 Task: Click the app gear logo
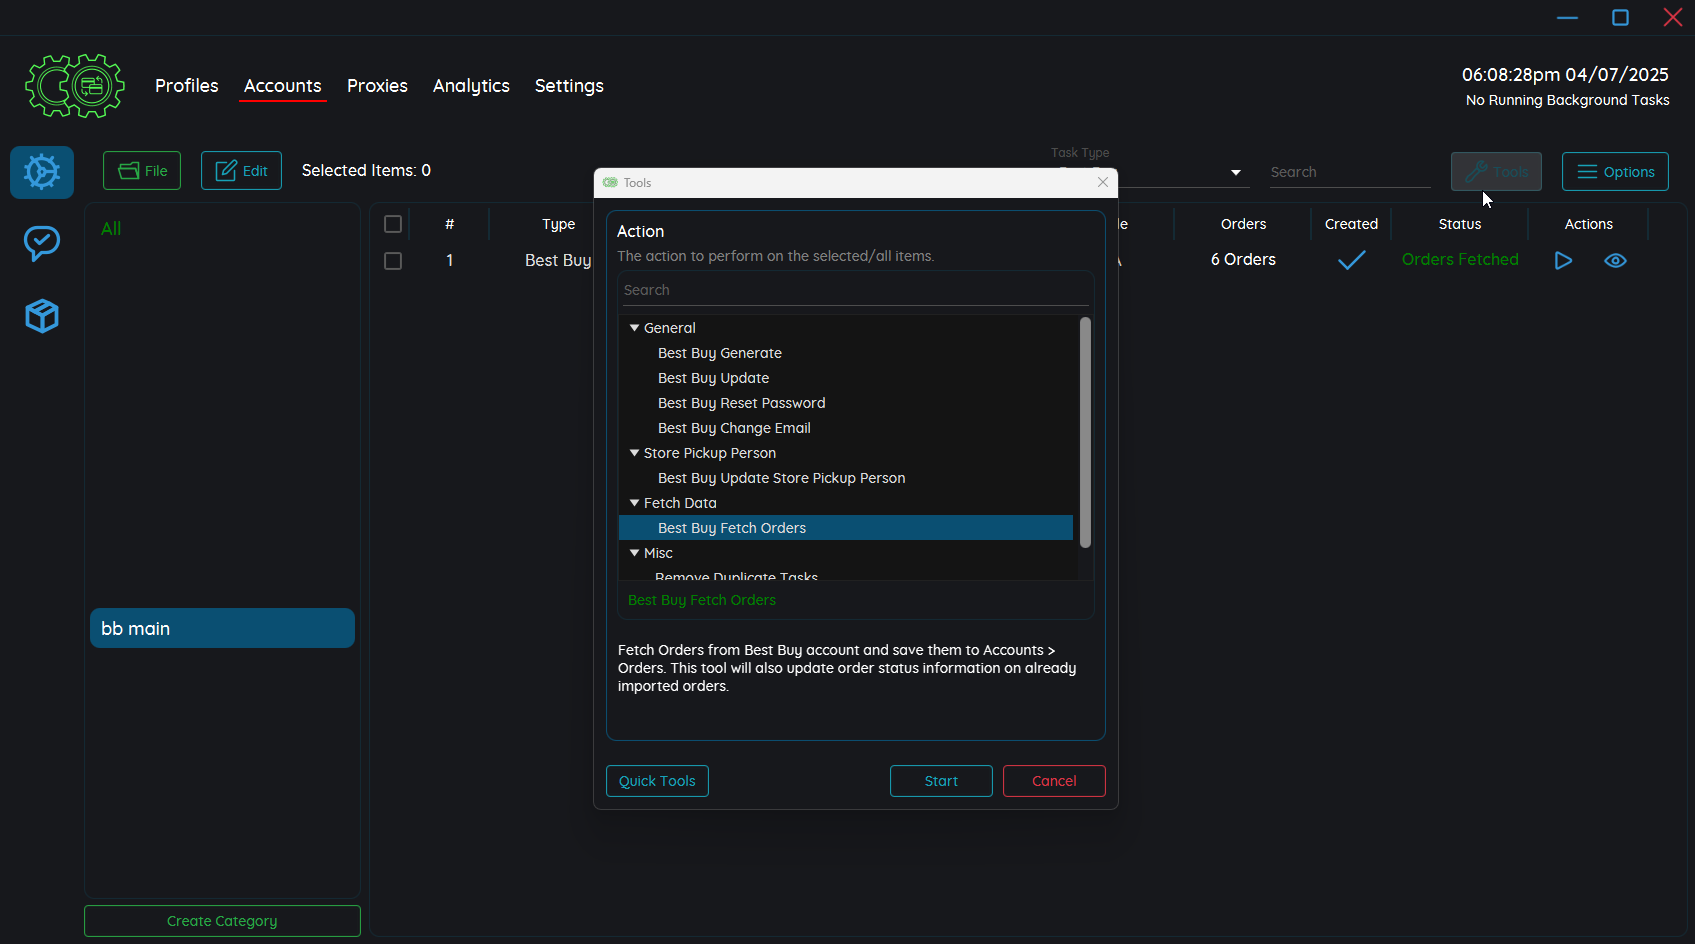coord(75,86)
